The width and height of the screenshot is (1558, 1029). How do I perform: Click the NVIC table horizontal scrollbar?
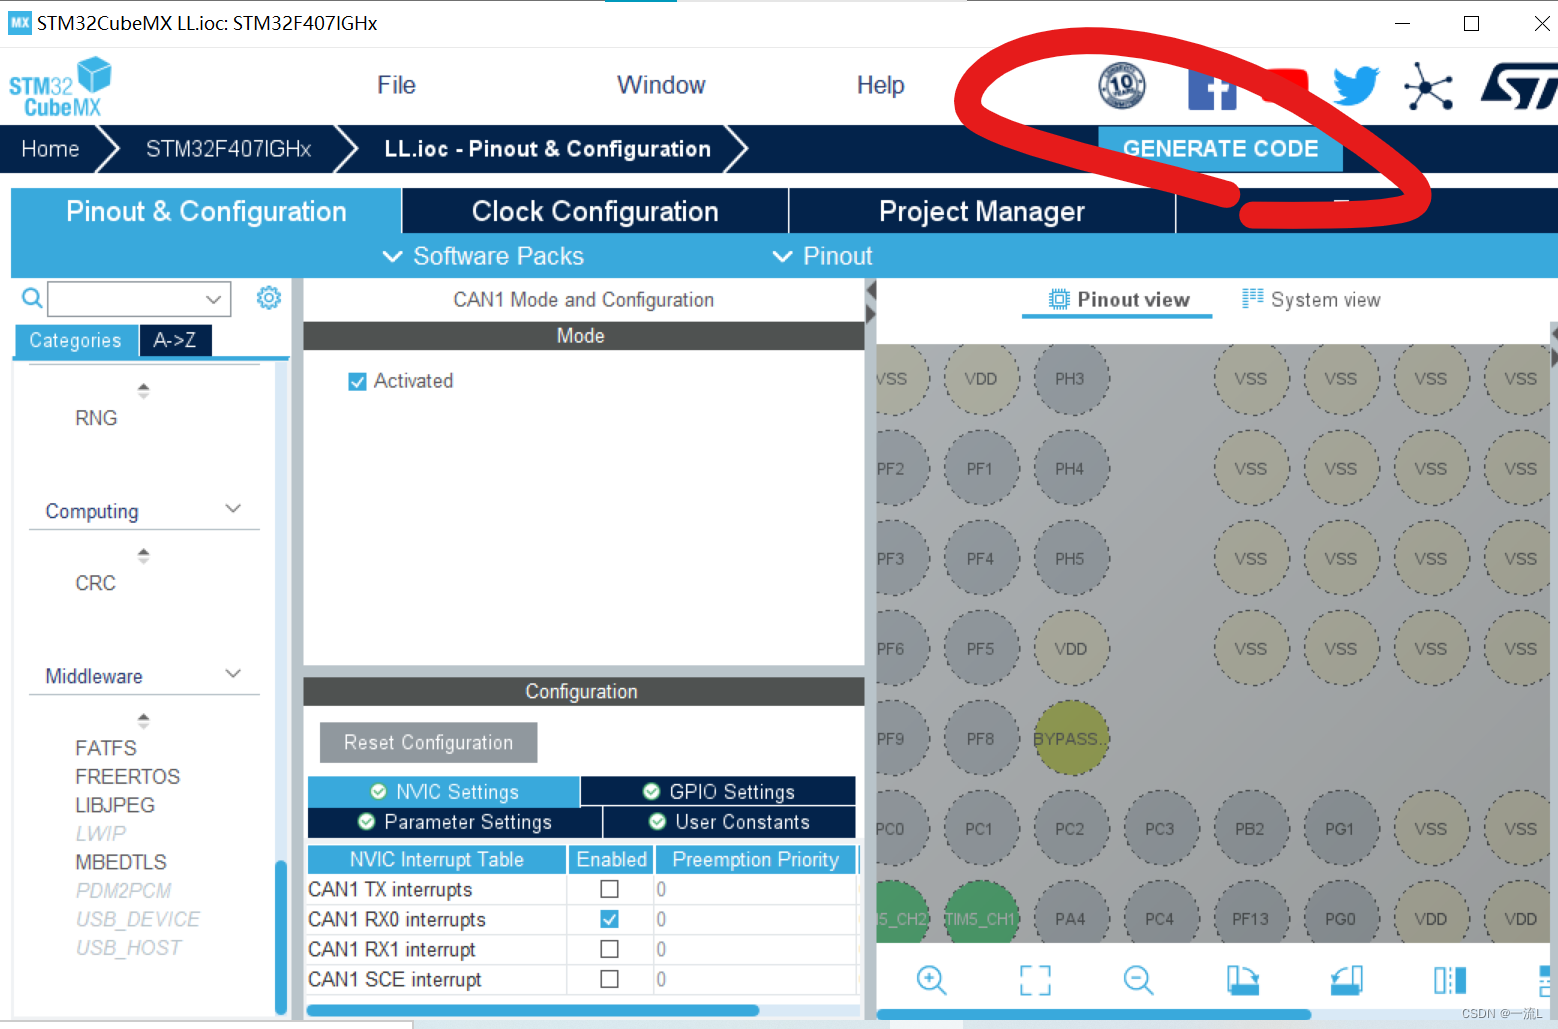532,1010
